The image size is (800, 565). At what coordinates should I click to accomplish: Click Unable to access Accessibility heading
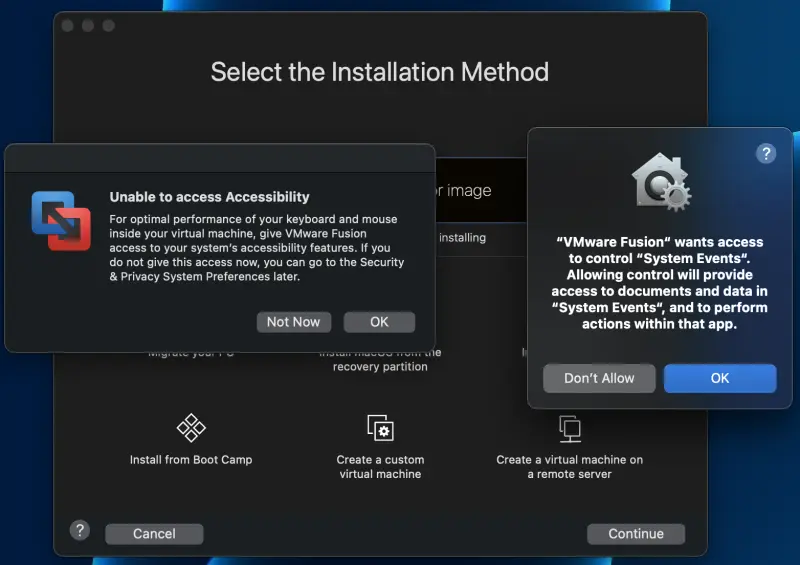(x=210, y=197)
